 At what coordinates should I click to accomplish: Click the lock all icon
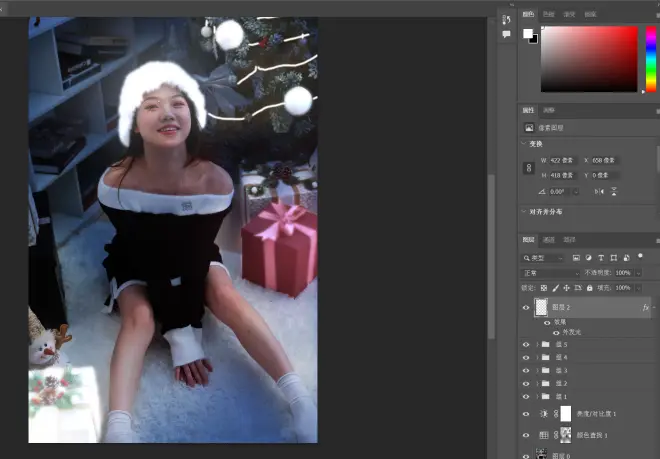[588, 288]
